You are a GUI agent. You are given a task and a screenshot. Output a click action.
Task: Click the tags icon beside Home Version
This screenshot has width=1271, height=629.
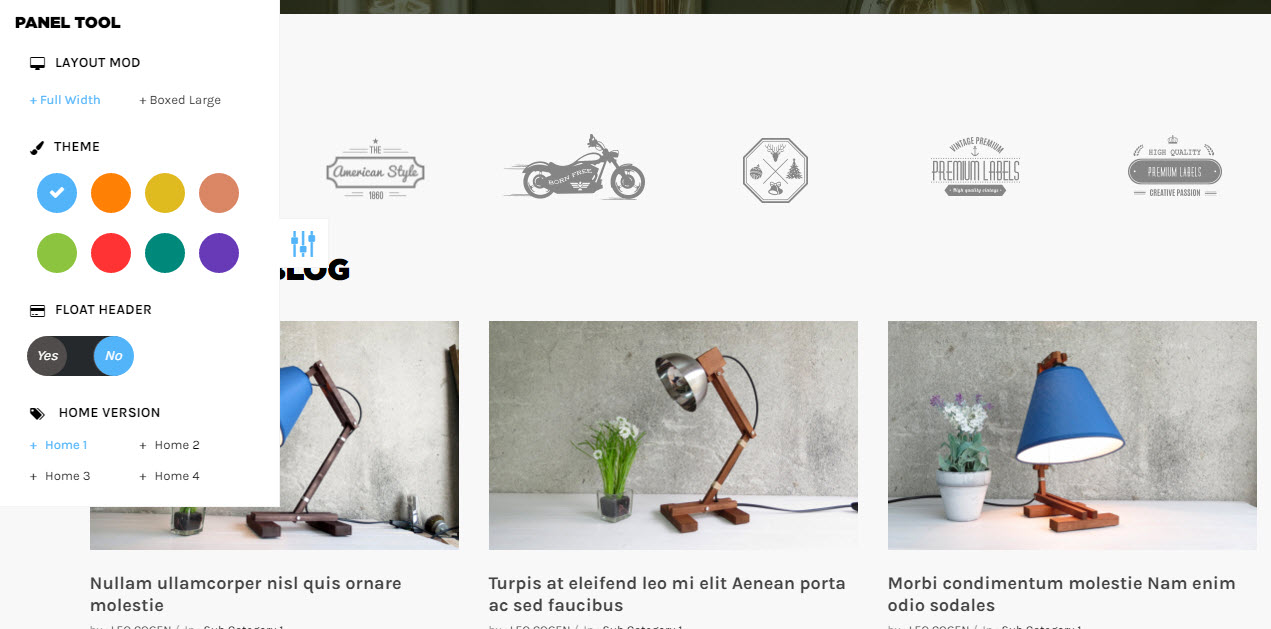click(x=37, y=413)
